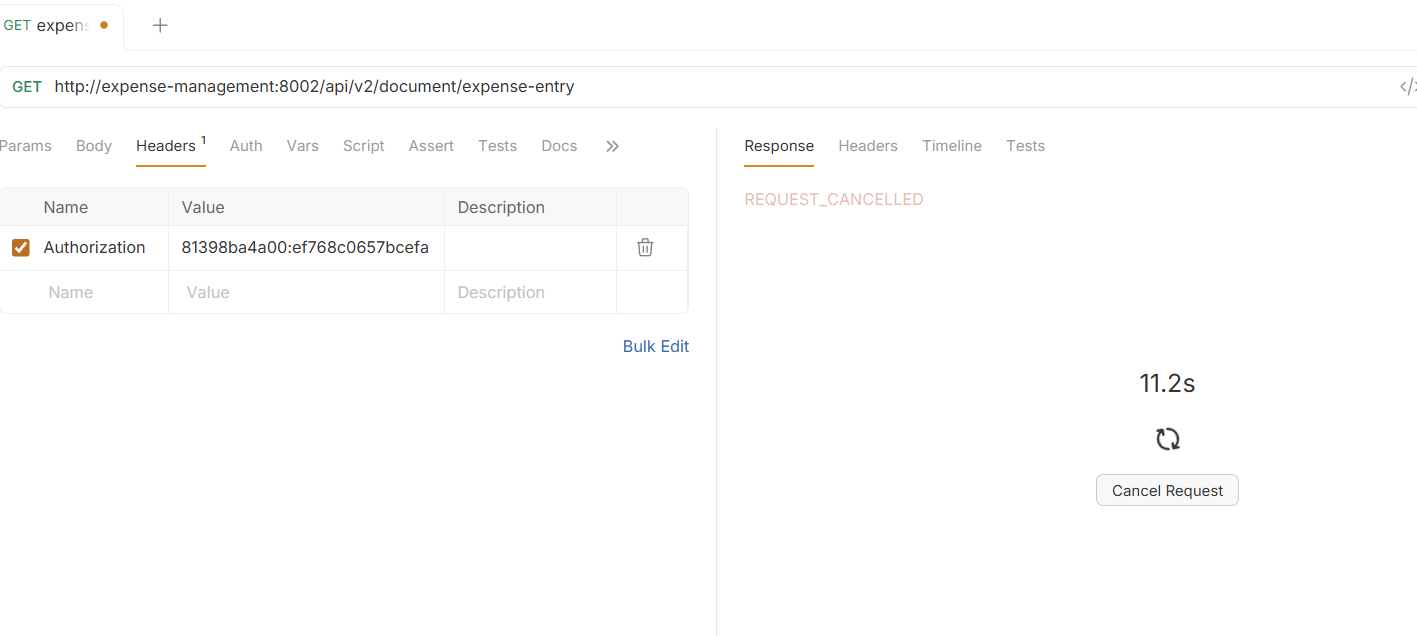Image resolution: width=1417 pixels, height=636 pixels.
Task: Open generate code icon beside URL
Action: pyautogui.click(x=1407, y=87)
